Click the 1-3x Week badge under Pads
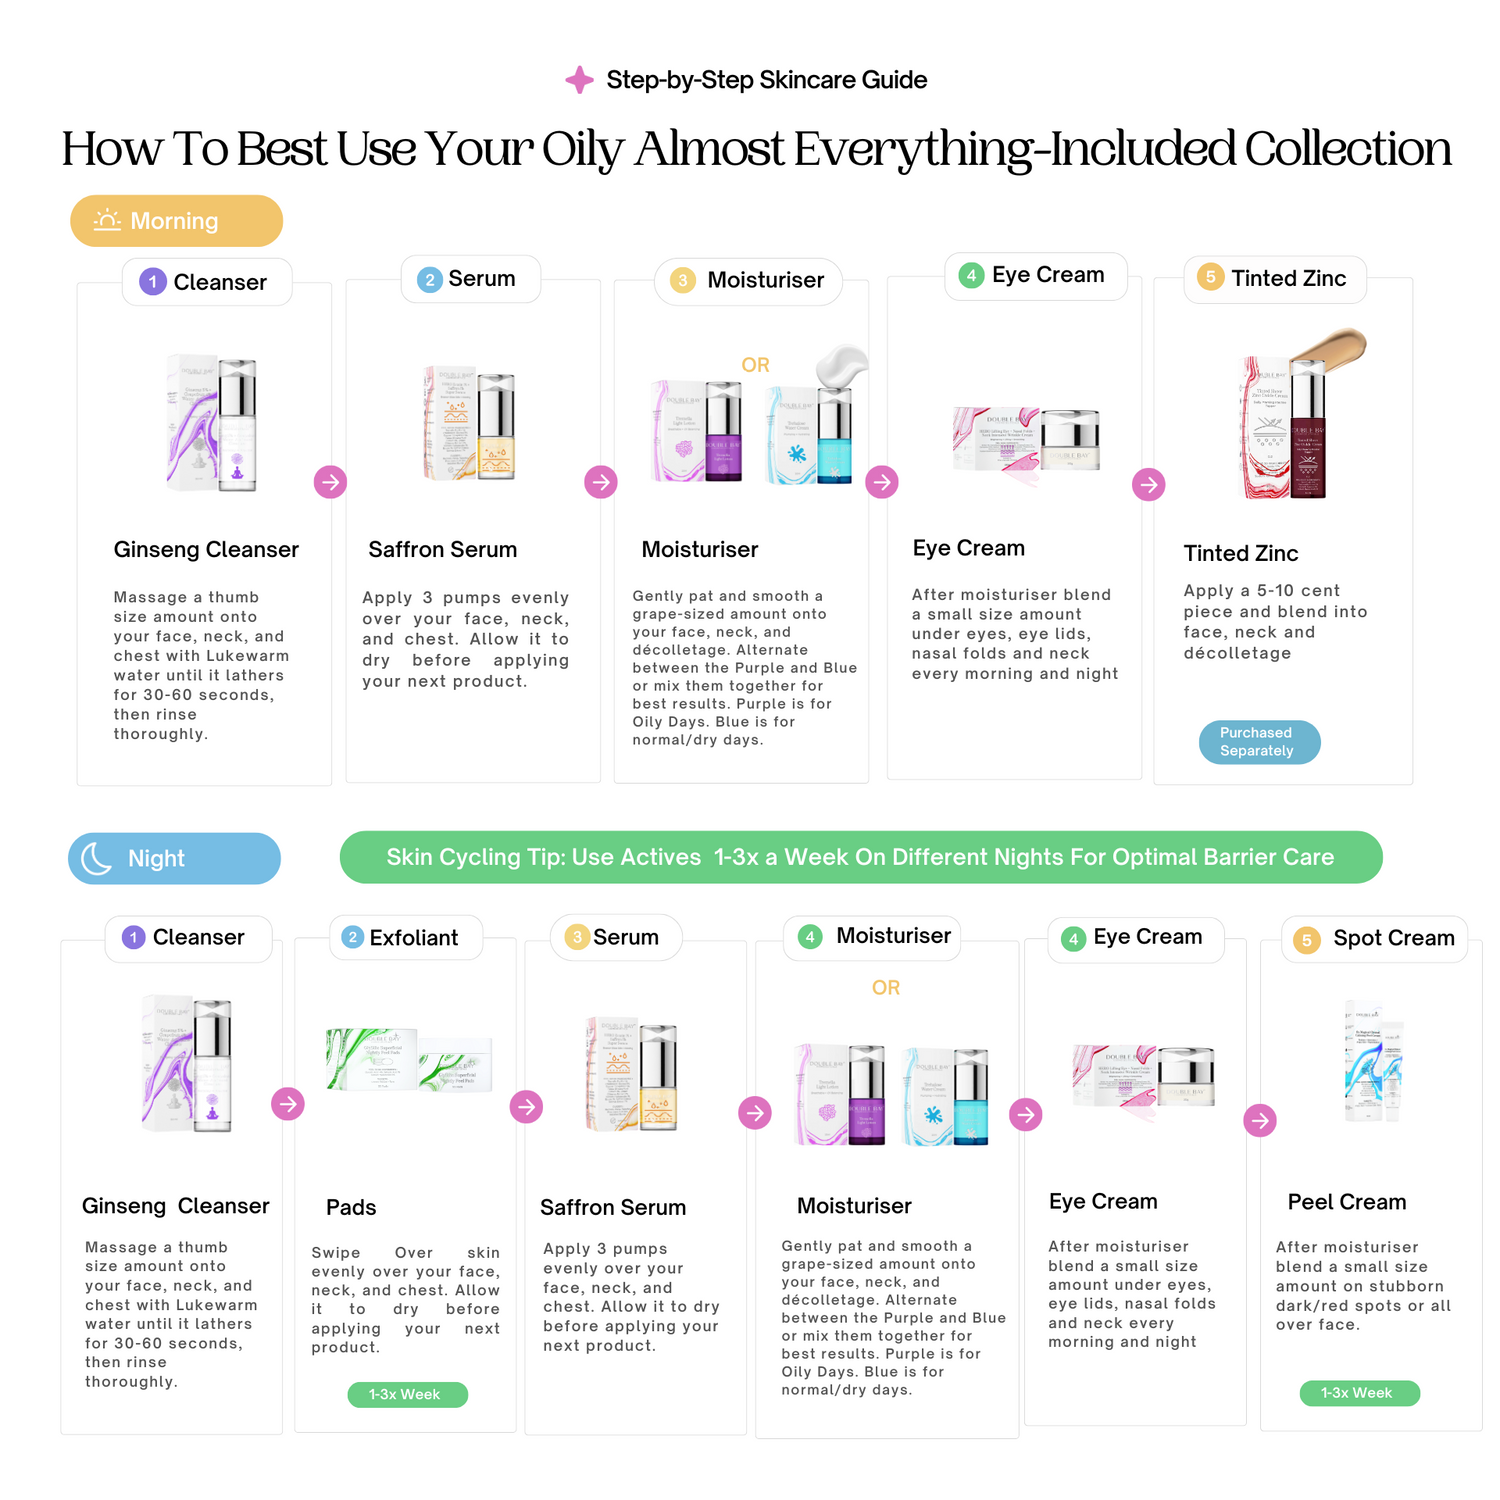Screen dimensions: 1500x1500 coord(407,1395)
